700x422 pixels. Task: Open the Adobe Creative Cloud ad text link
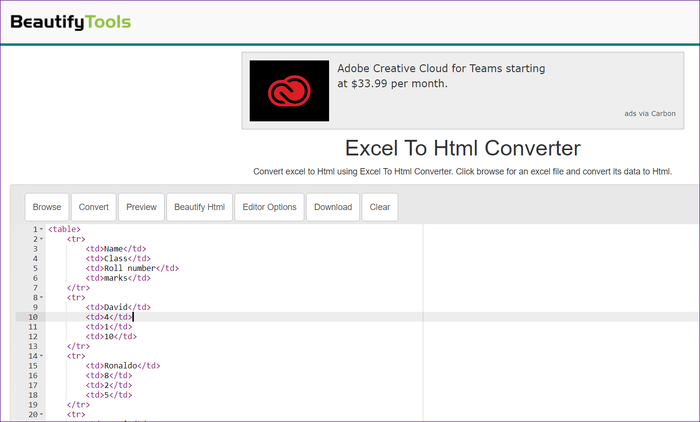click(441, 76)
